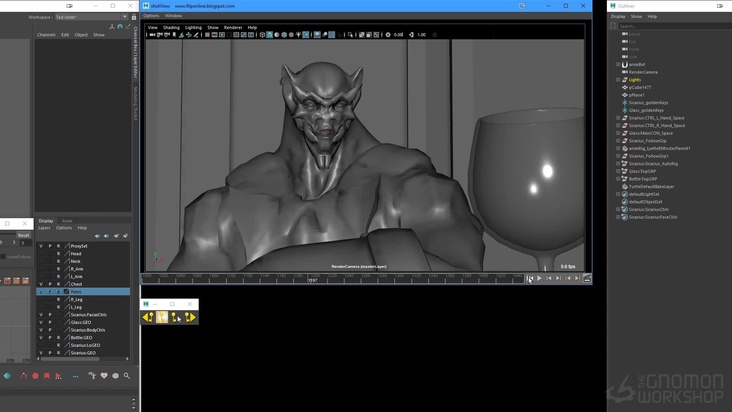Click the use all lights bulb icon
Image resolution: width=732 pixels, height=412 pixels.
click(298, 35)
